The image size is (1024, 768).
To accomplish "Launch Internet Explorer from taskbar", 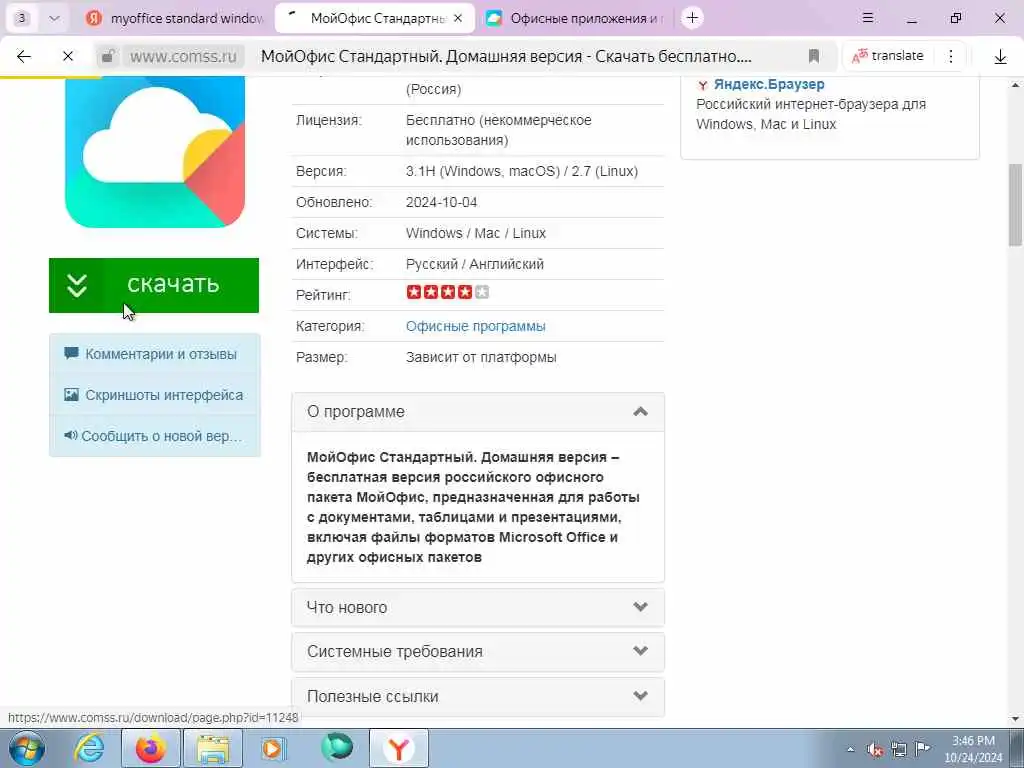I will pos(88,748).
